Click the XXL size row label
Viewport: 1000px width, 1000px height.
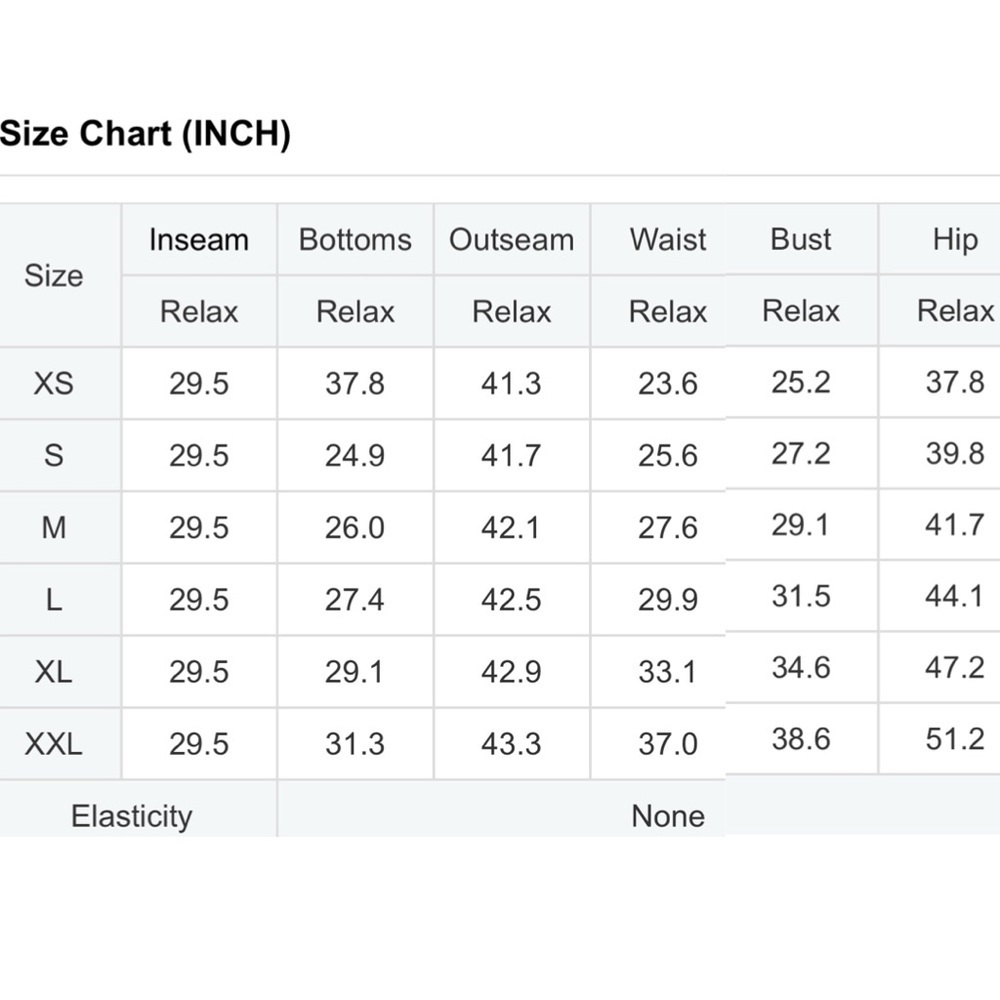coord(54,744)
